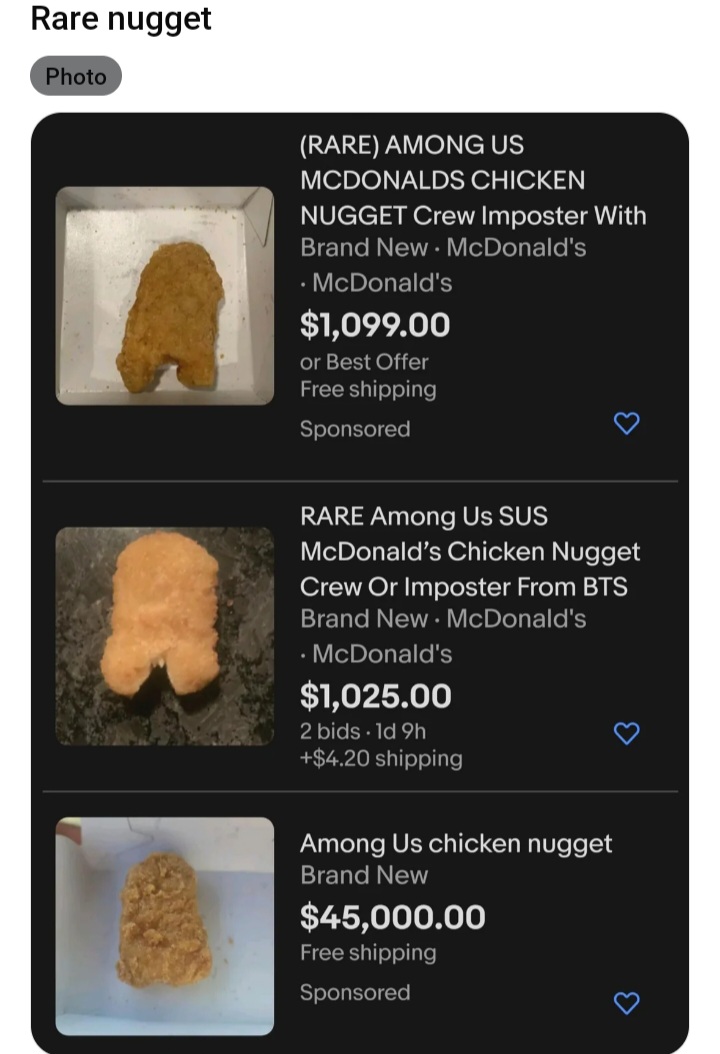Click the $1,099.00 price
Viewport: 720px width, 1054px height.
point(375,324)
